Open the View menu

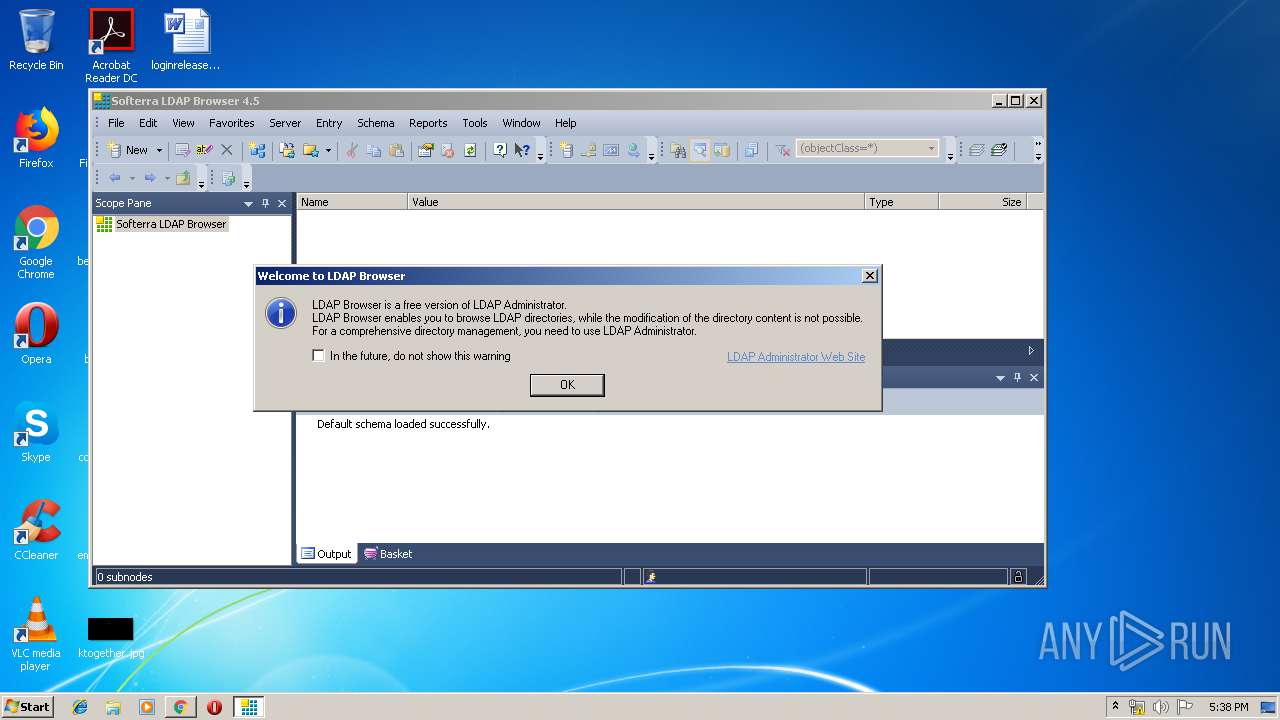183,123
